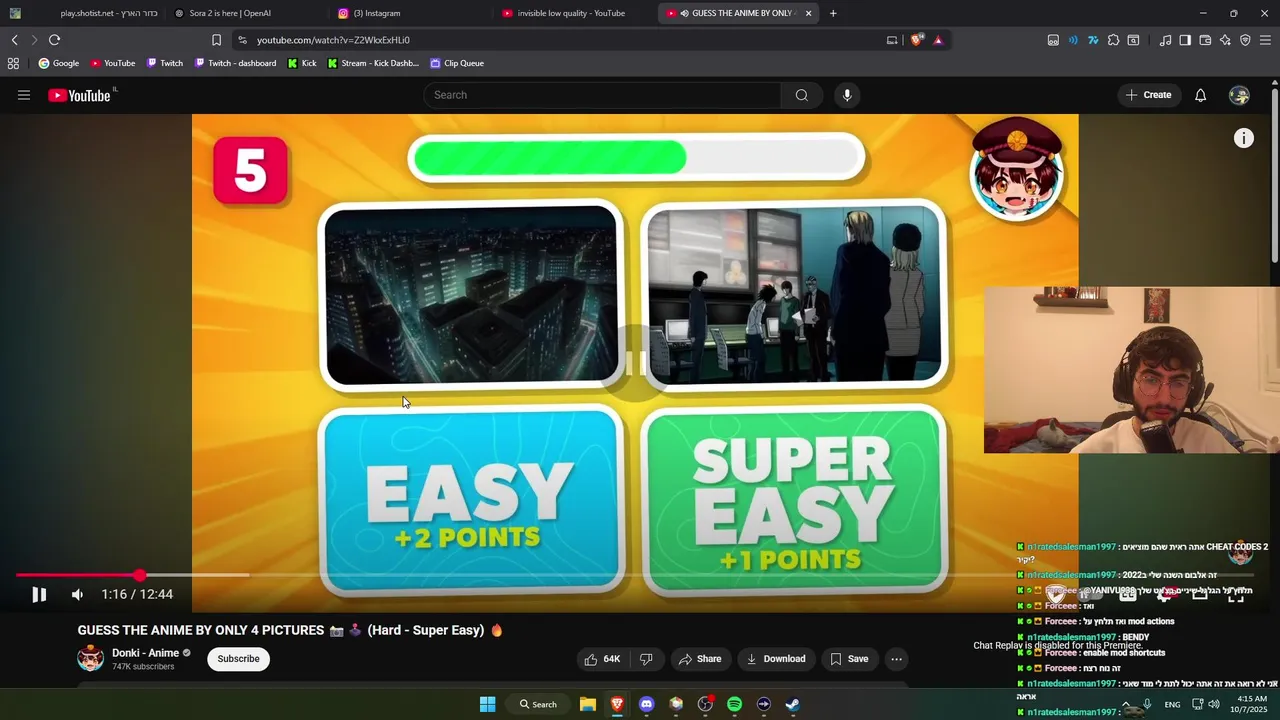Open Brave main hamburger menu
Image resolution: width=1280 pixels, height=720 pixels.
[x=1265, y=40]
